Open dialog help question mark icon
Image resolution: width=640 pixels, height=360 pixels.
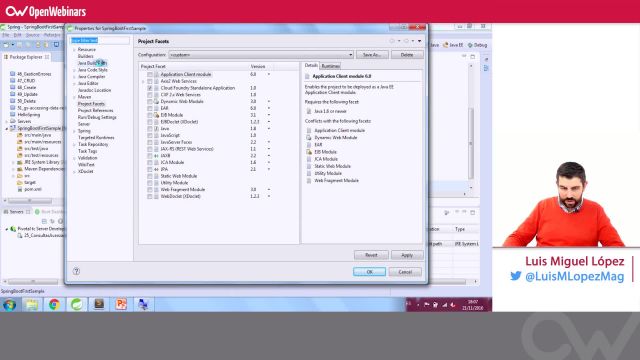click(x=76, y=271)
